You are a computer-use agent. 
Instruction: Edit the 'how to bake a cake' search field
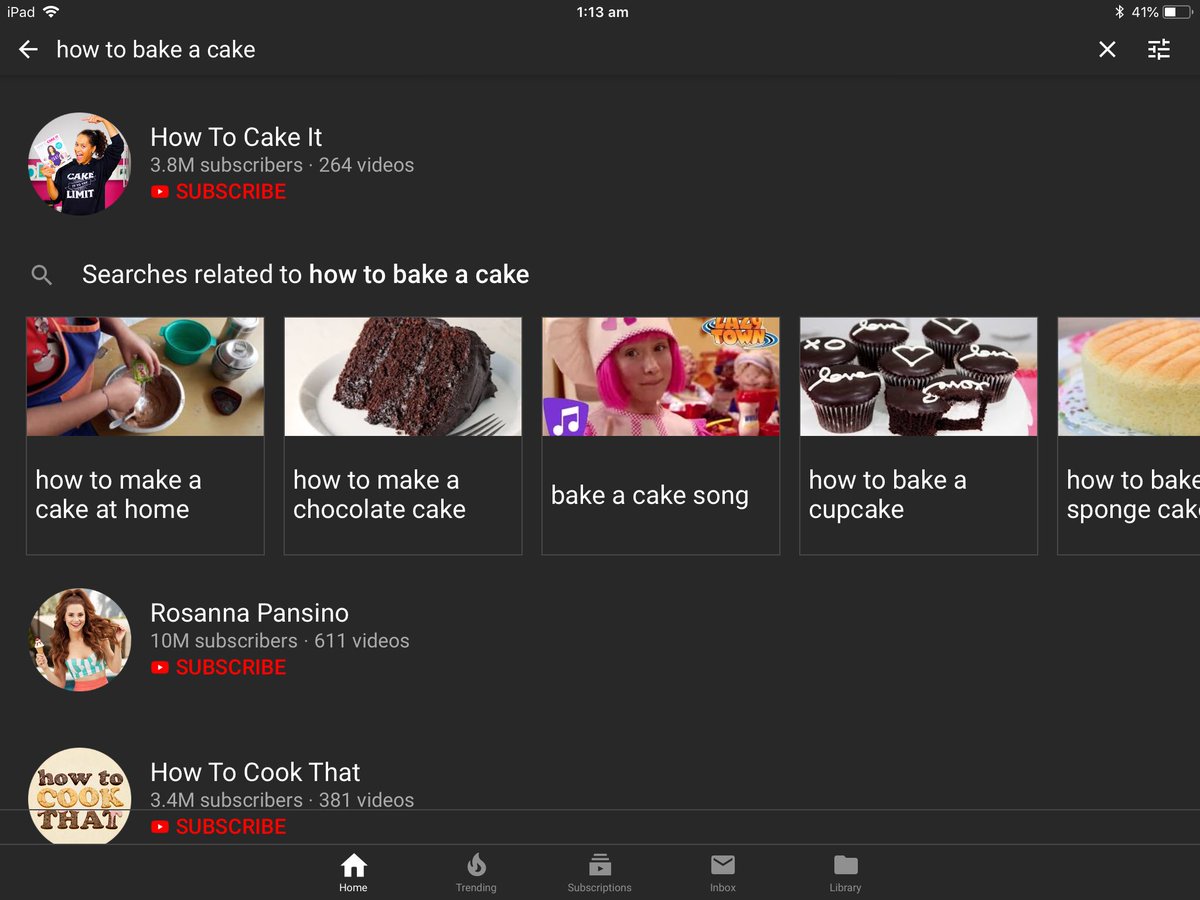pos(156,49)
